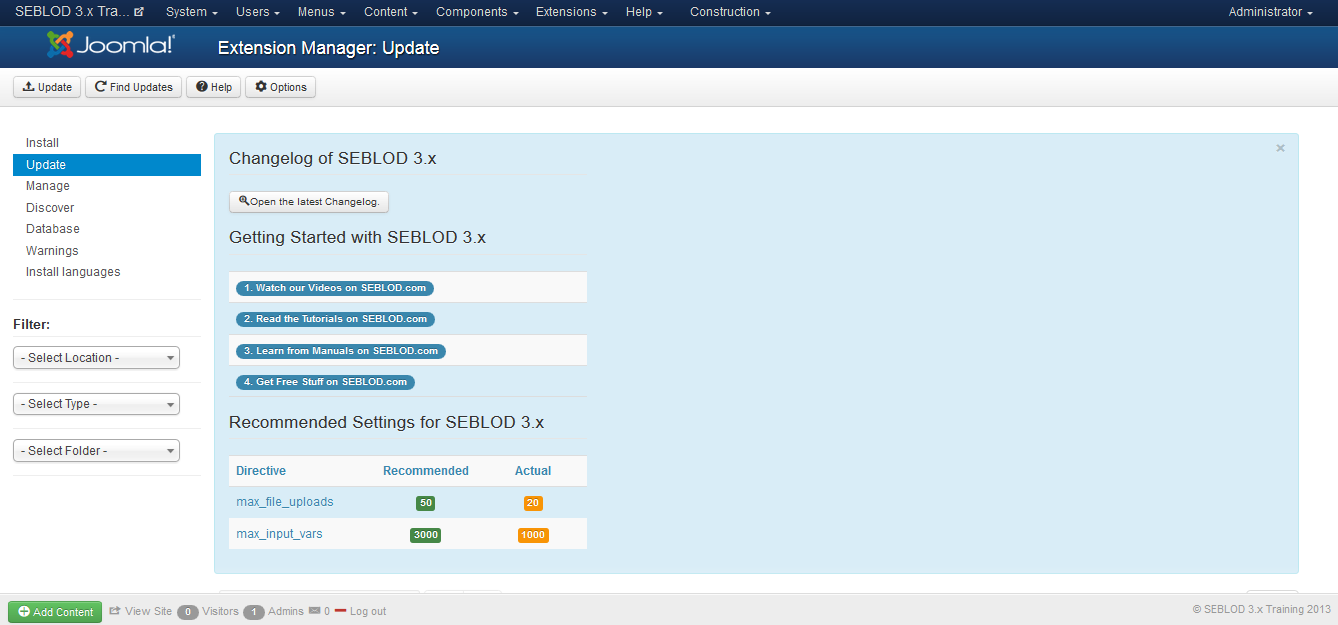Click Watch our Videos on SEBLOD.com
Viewport: 1338px width, 625px height.
pos(335,288)
